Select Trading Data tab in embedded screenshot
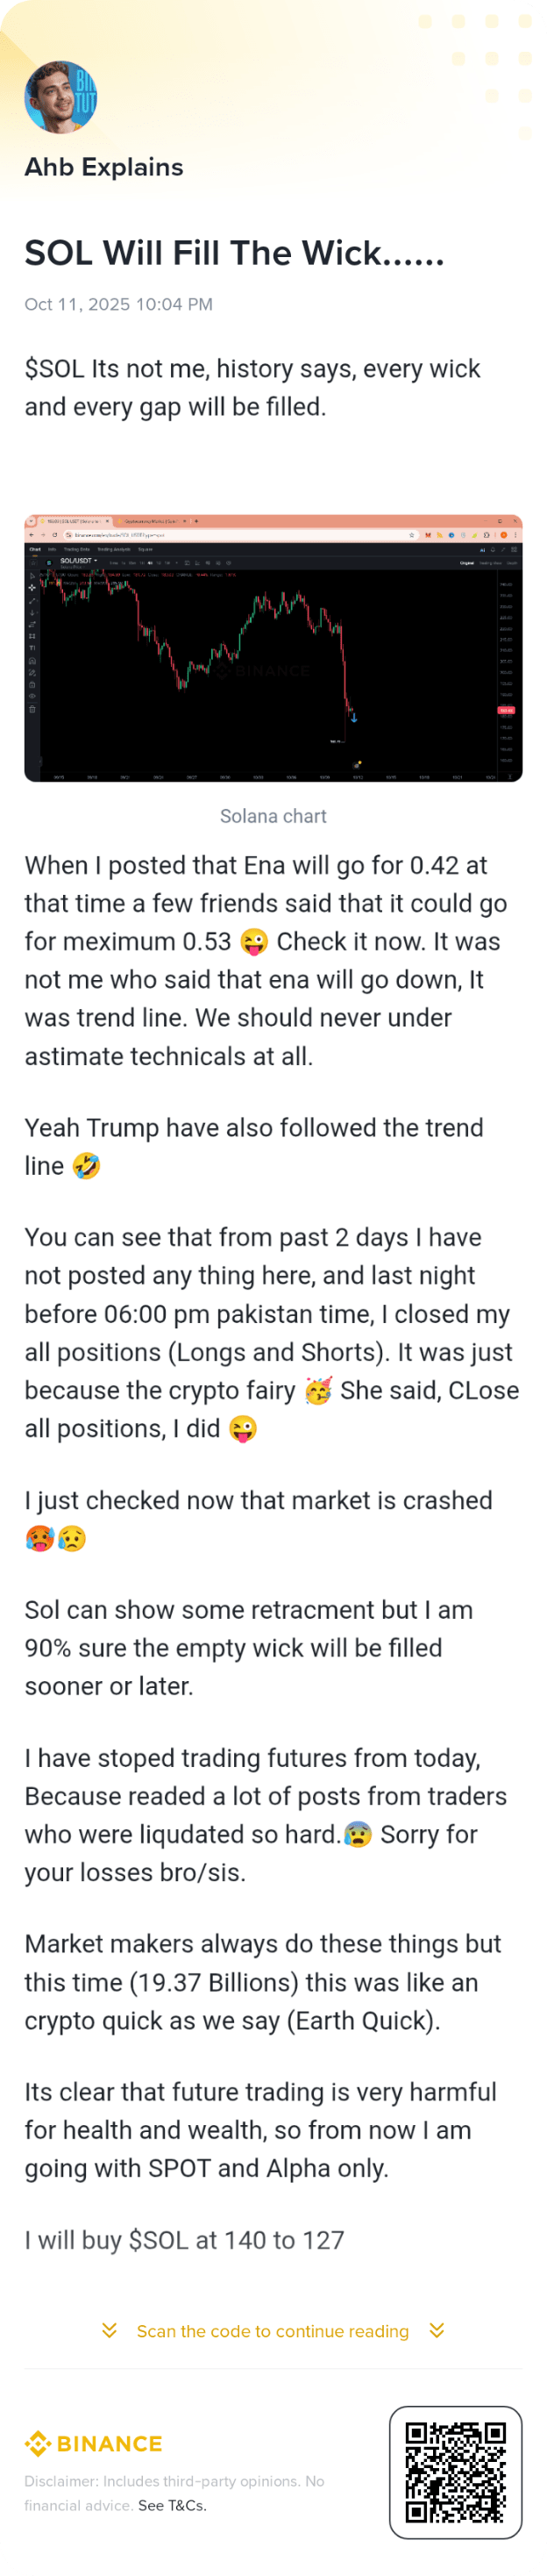This screenshot has width=547, height=2576. coord(77,549)
